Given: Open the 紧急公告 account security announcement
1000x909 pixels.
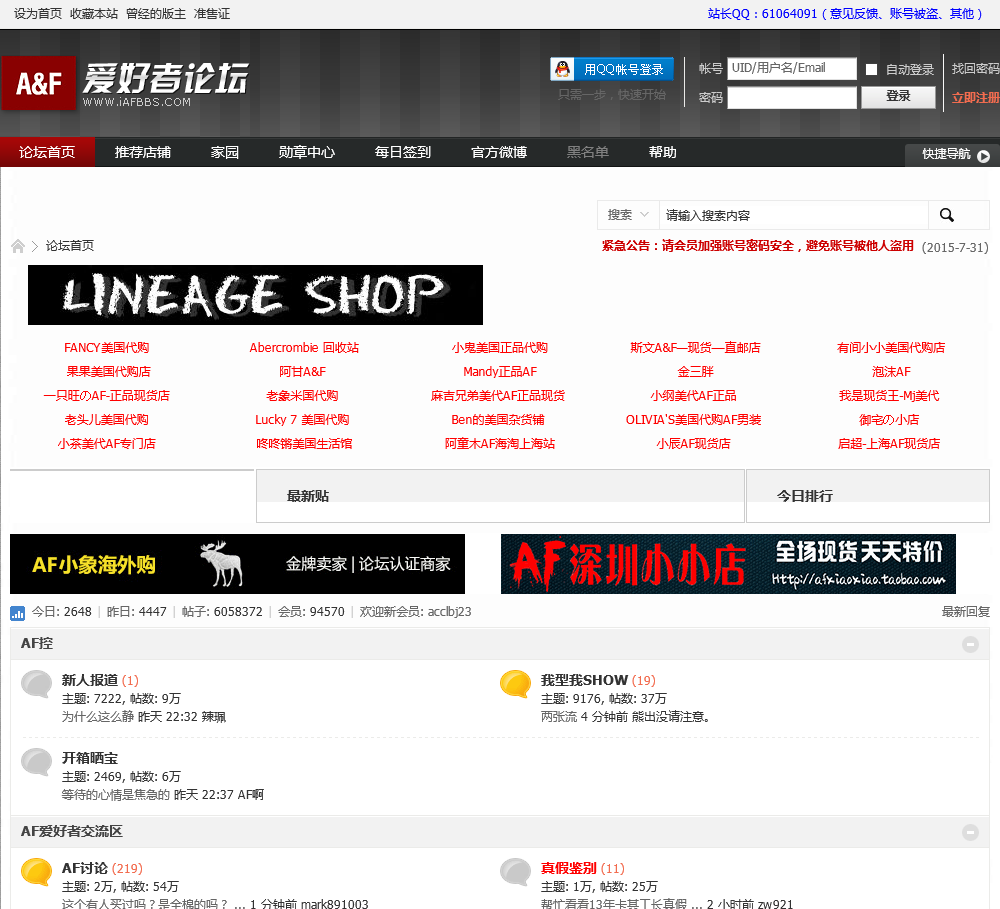Looking at the screenshot, I should [x=757, y=246].
